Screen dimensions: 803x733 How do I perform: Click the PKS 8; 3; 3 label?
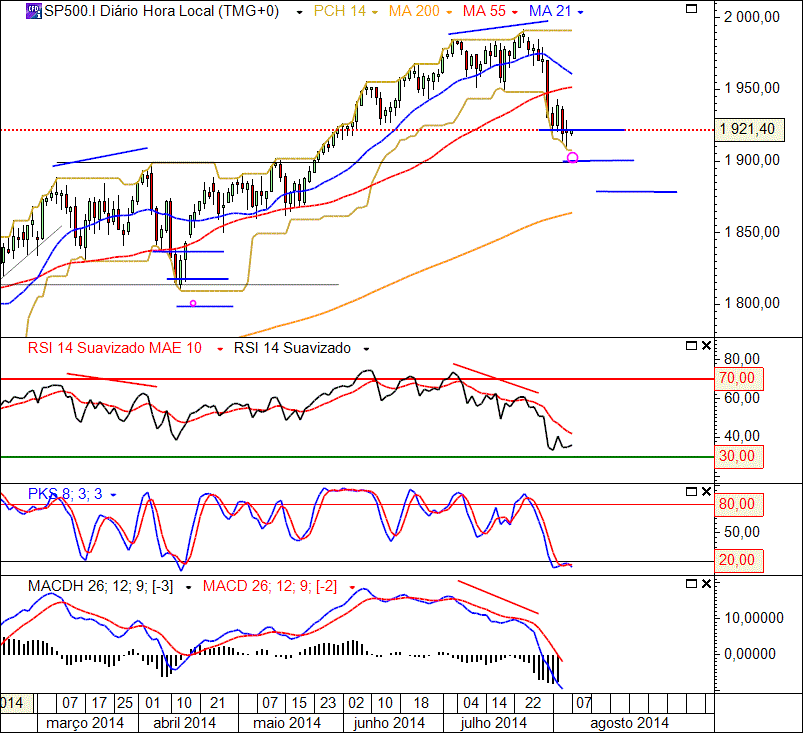coord(65,494)
